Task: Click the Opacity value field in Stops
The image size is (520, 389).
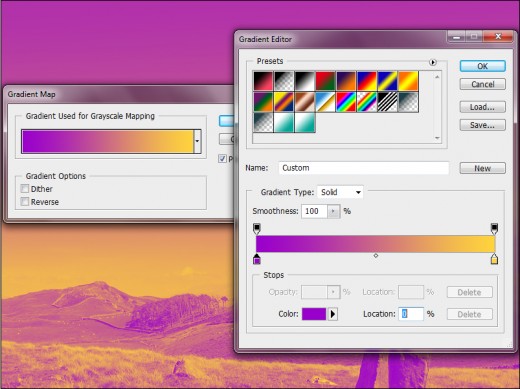Action: tap(314, 292)
